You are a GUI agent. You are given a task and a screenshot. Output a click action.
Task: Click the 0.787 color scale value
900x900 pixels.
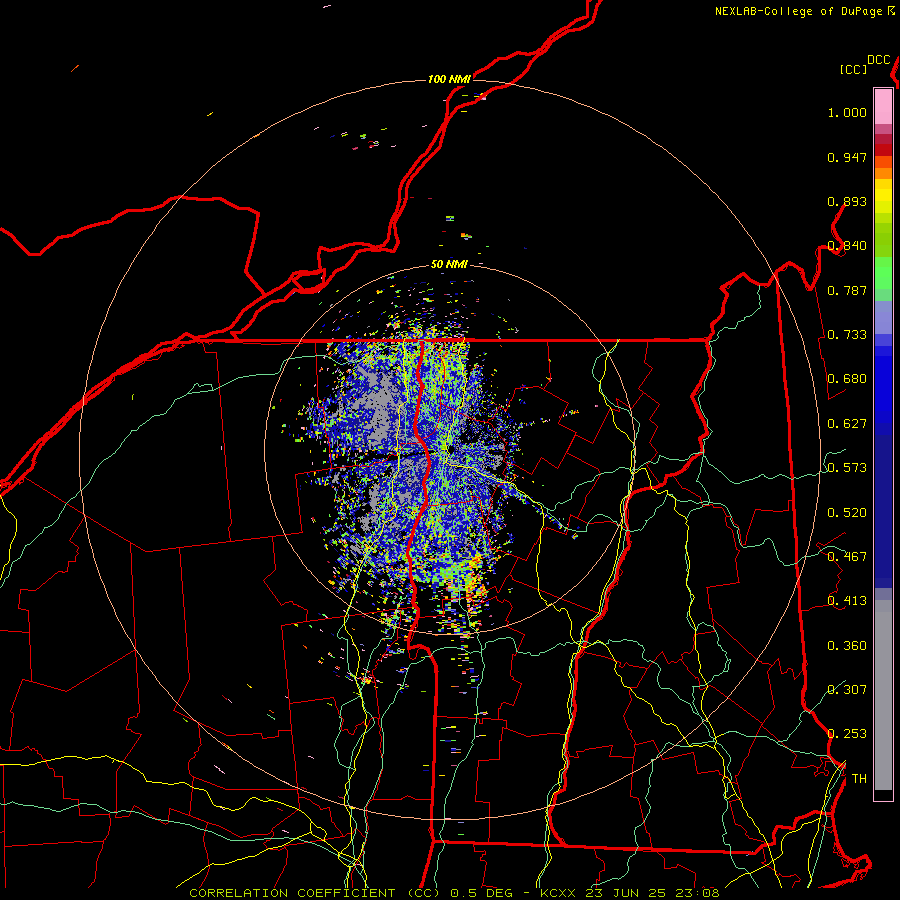[x=847, y=290]
